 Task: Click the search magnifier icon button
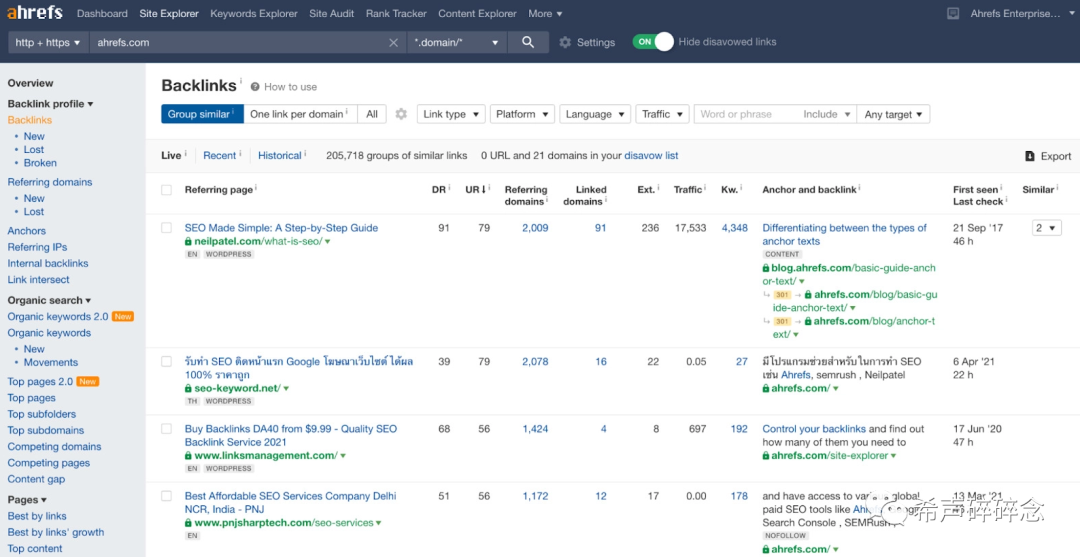click(527, 42)
